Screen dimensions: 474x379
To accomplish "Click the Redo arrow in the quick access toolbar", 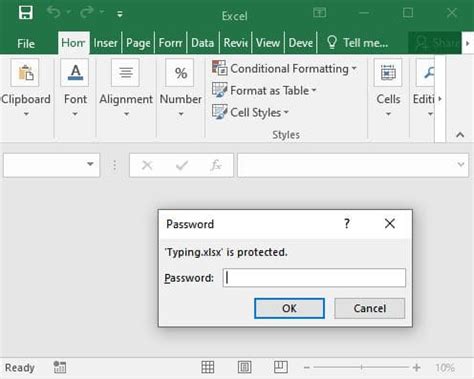I will 86,12.
